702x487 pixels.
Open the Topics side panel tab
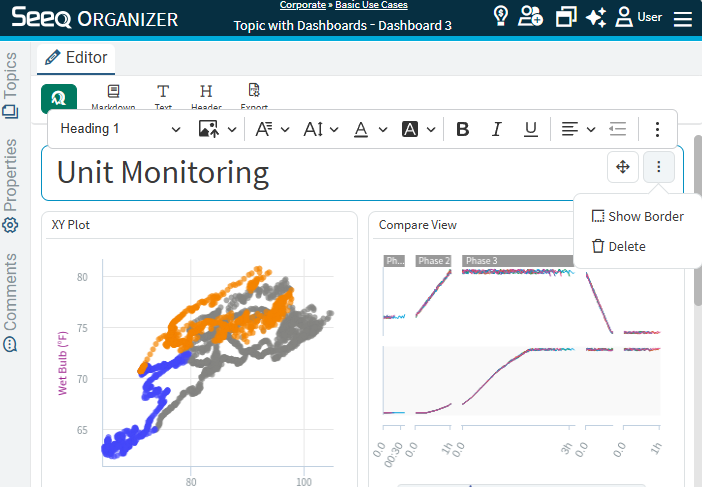click(11, 78)
